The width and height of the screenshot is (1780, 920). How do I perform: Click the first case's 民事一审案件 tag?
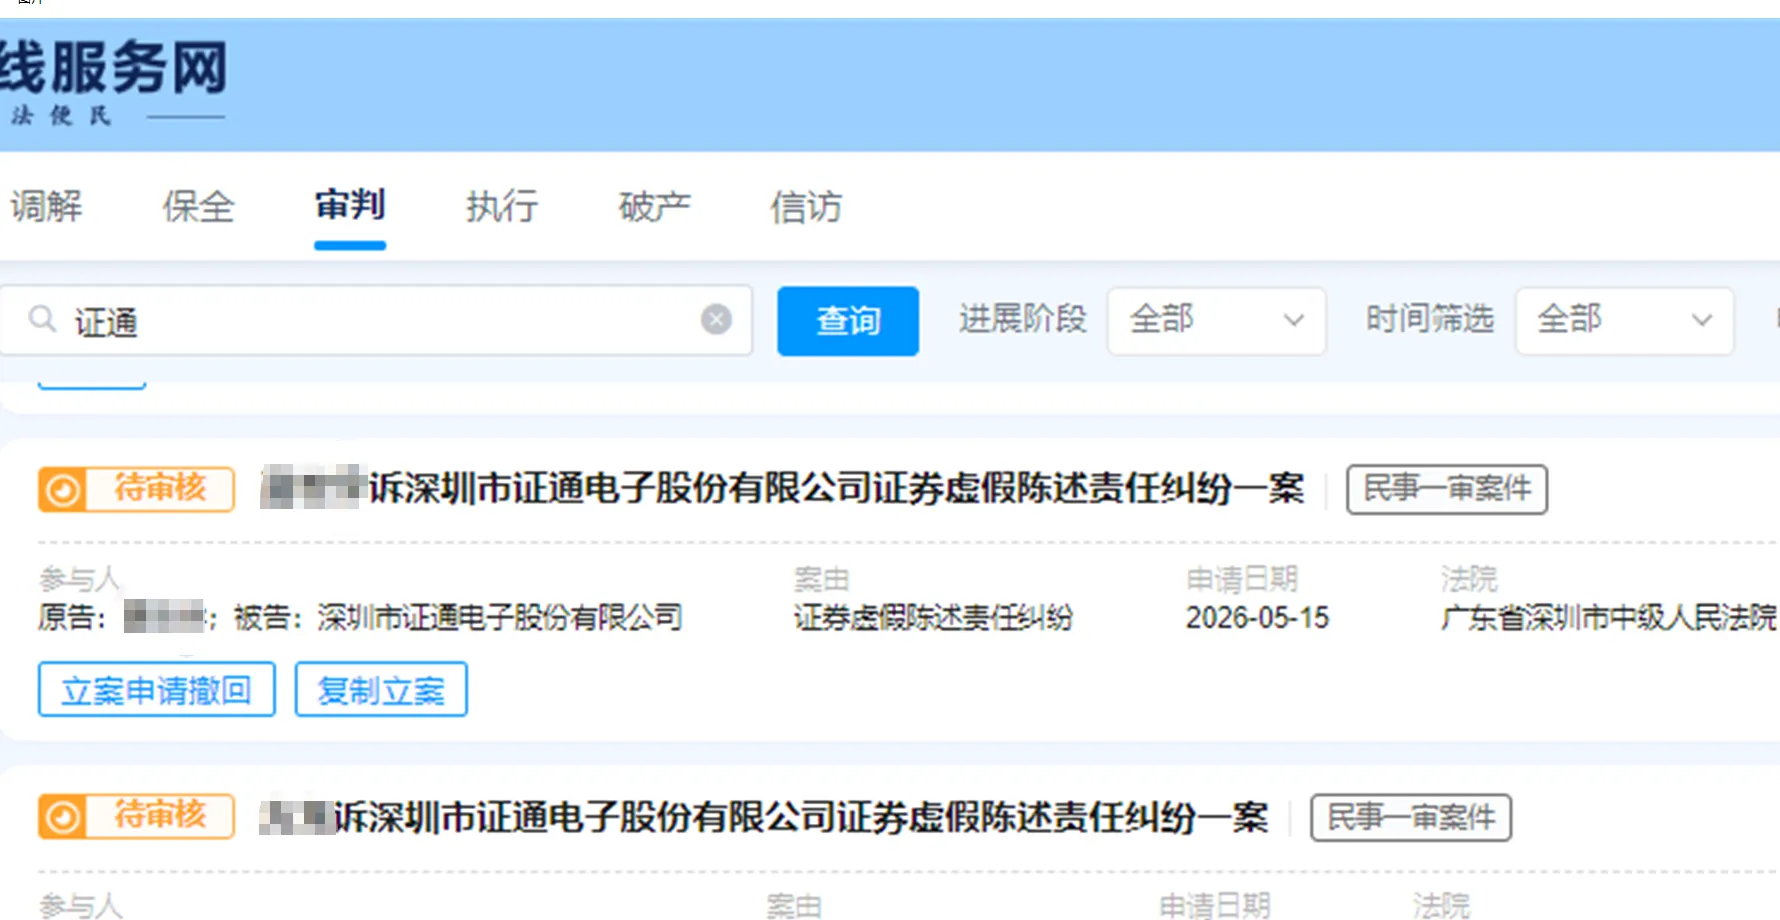1447,489
